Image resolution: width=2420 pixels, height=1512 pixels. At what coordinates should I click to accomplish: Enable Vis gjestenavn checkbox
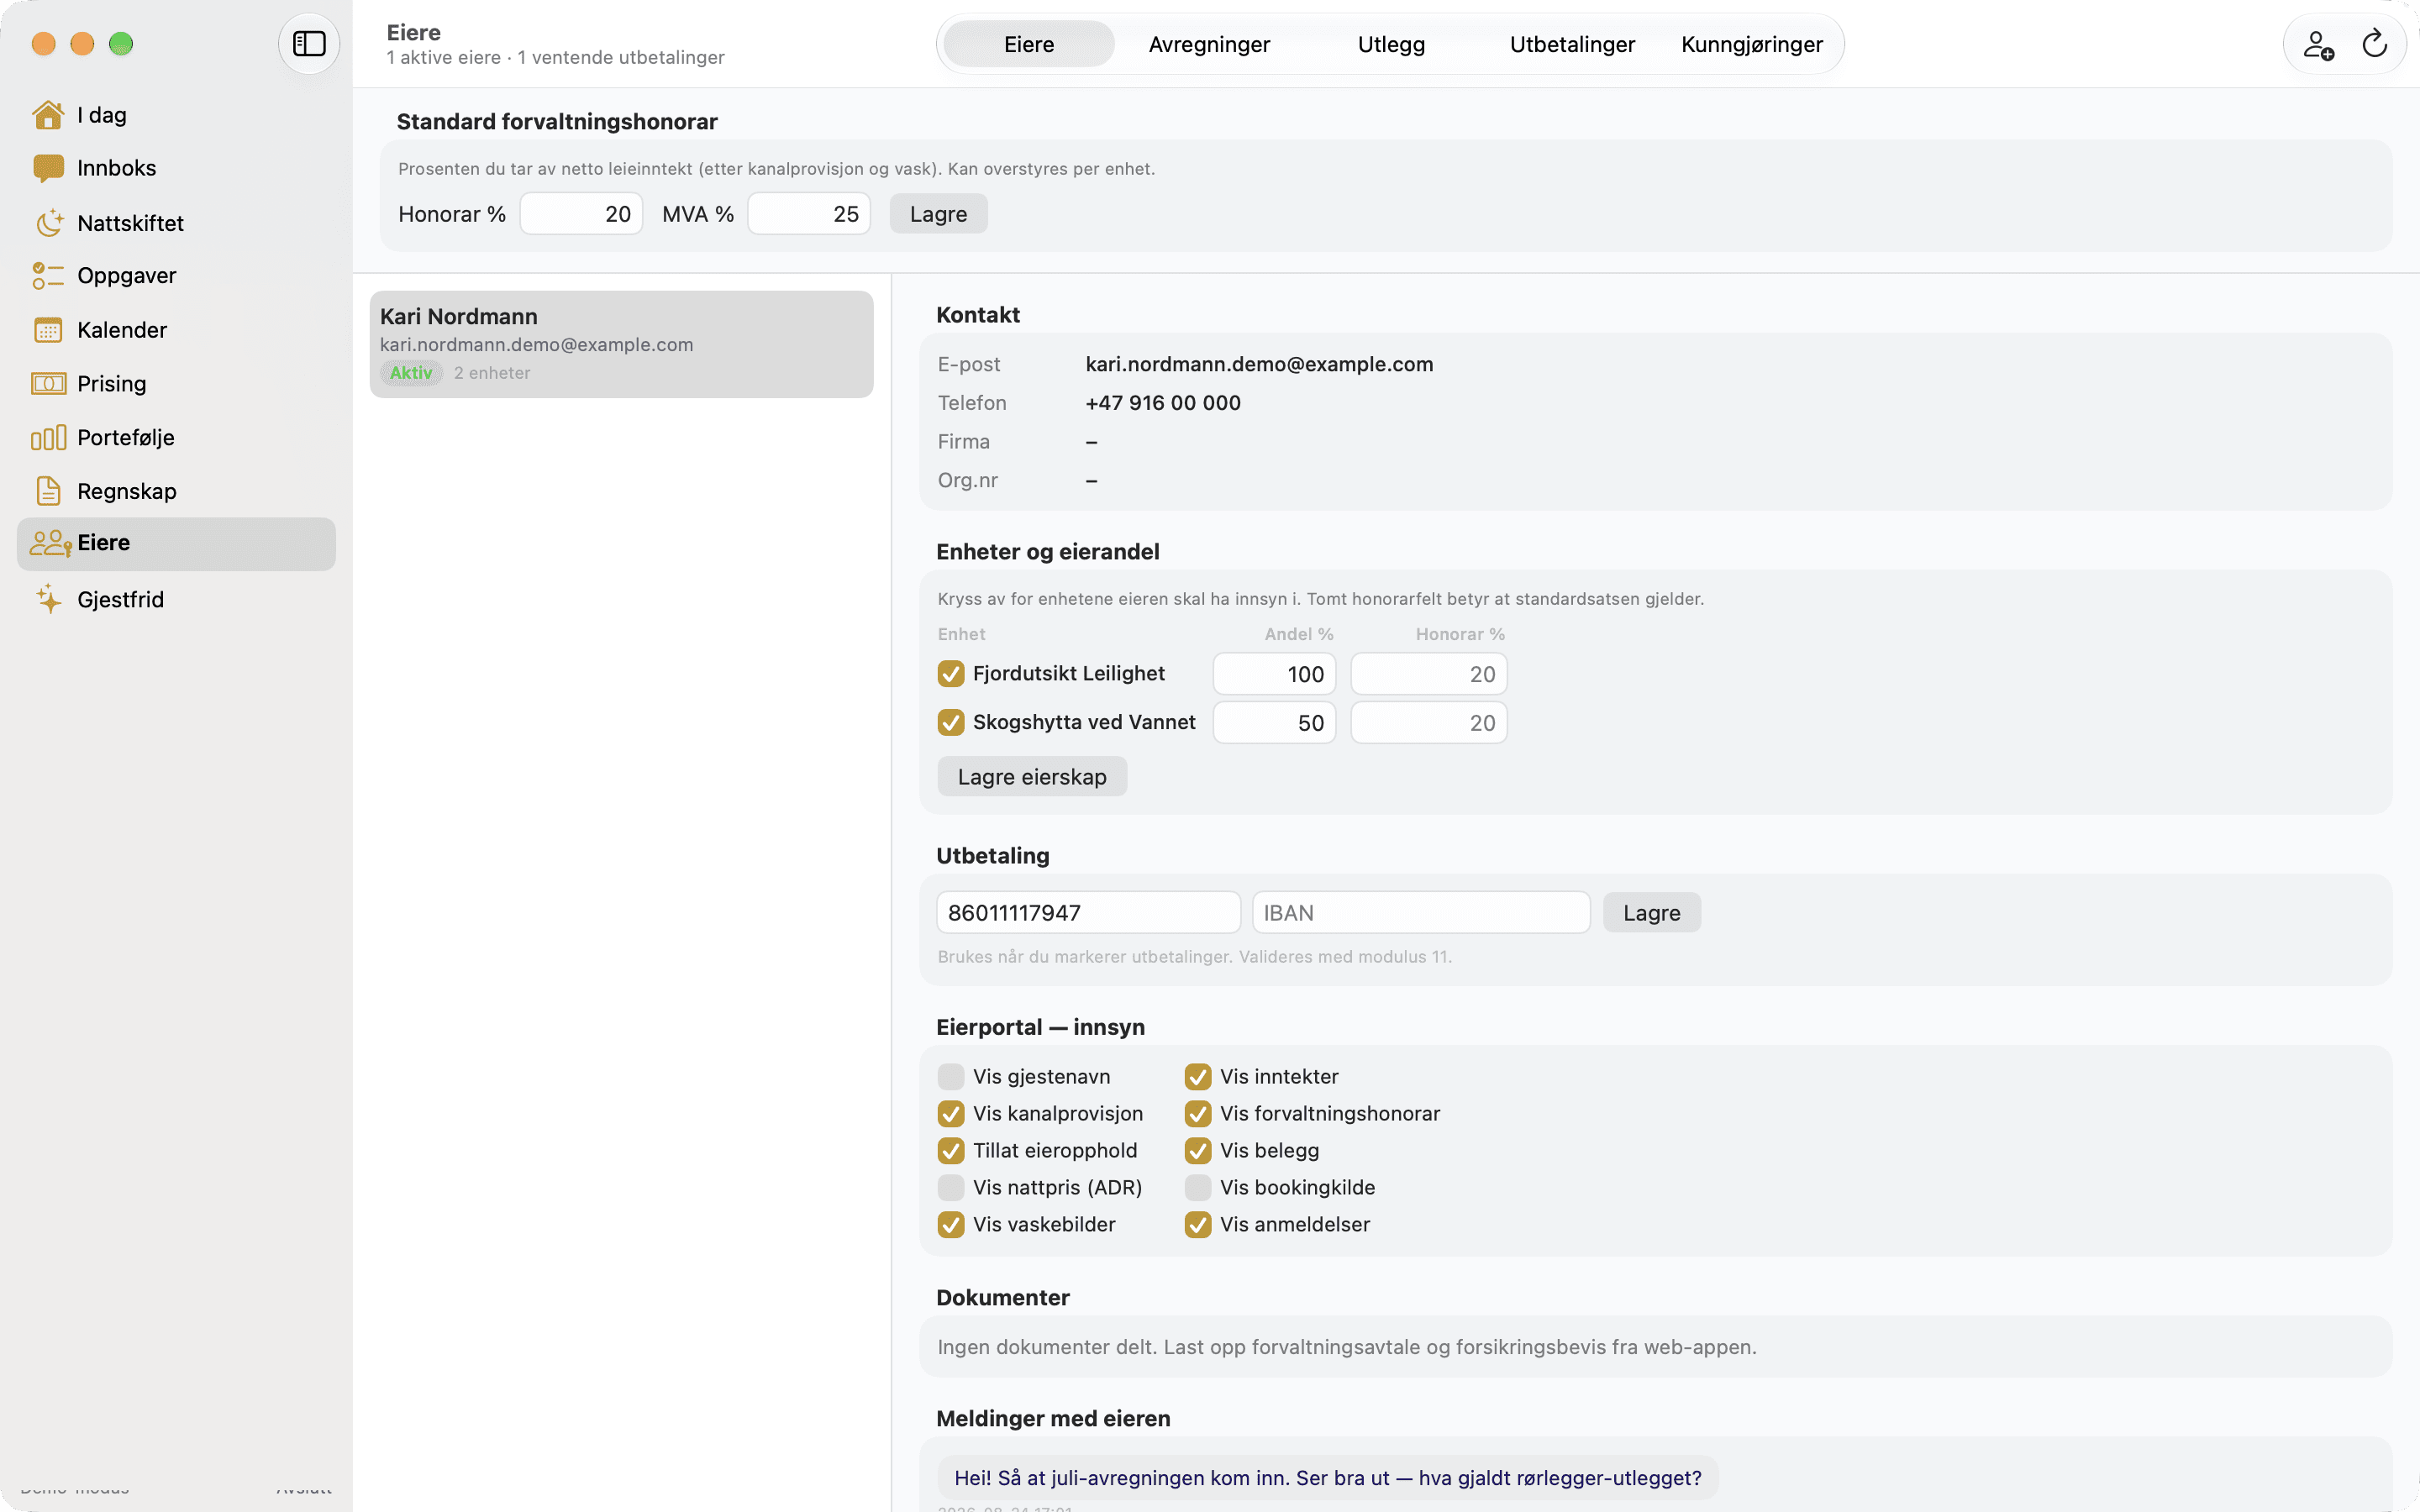click(x=950, y=1077)
